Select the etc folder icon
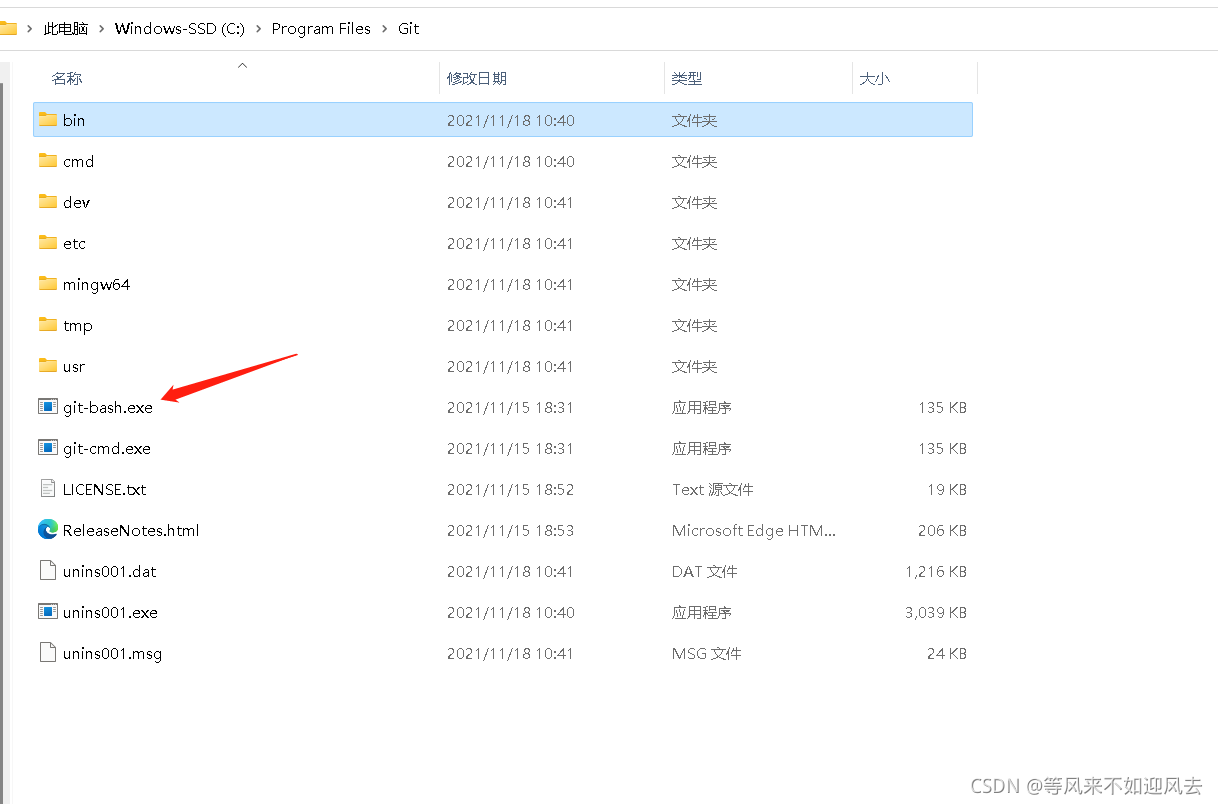The height and width of the screenshot is (804, 1218). coord(48,242)
